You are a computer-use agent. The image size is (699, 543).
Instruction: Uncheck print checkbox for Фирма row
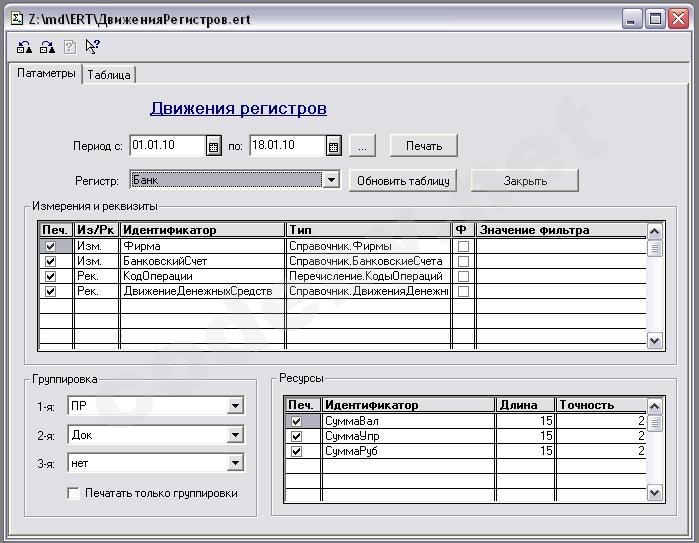[50, 246]
